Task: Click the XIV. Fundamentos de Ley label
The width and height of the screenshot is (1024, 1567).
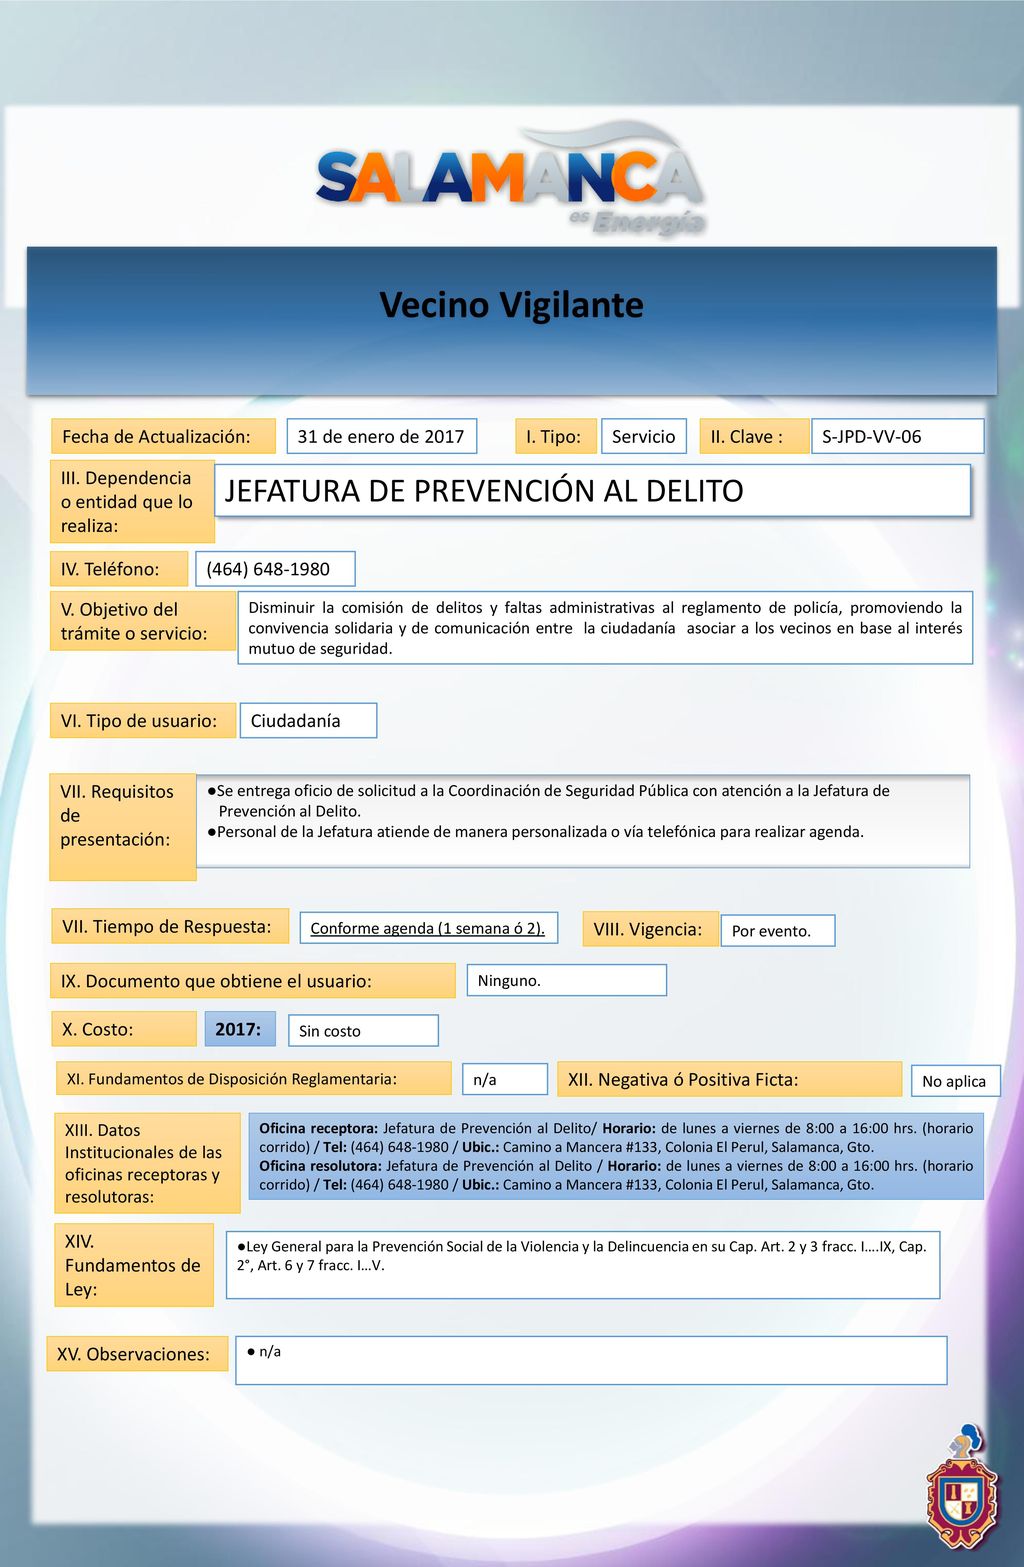Action: point(134,1265)
